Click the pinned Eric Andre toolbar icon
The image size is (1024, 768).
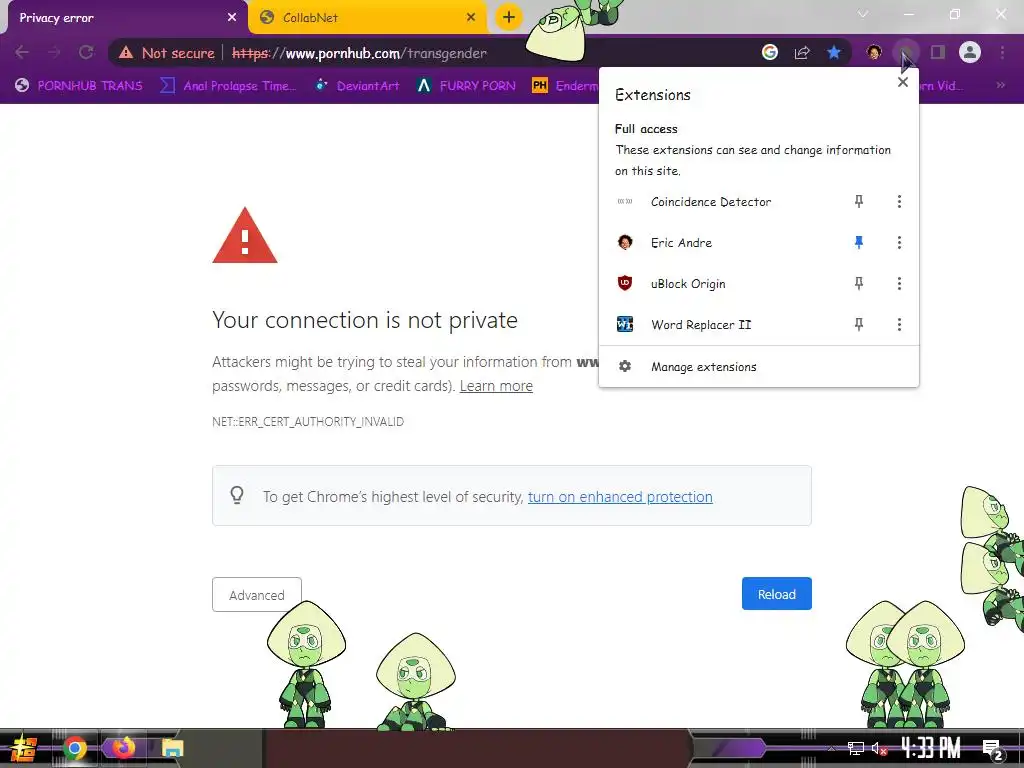(874, 52)
